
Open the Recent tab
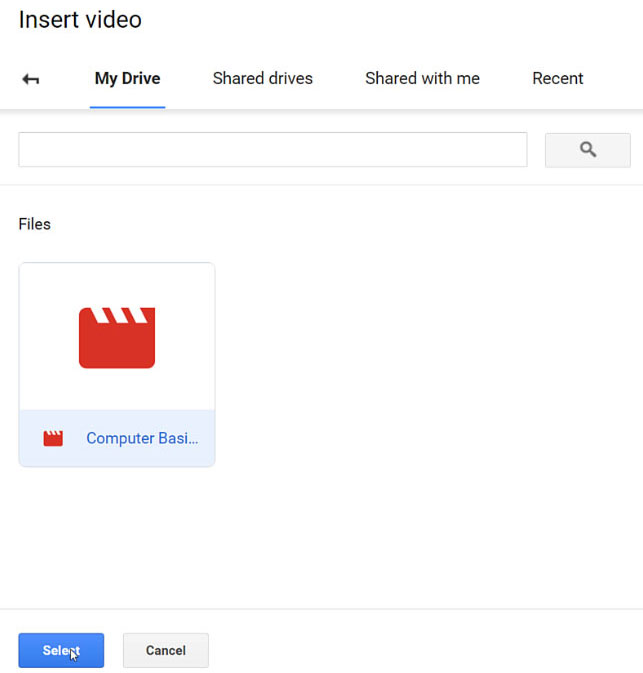point(558,79)
